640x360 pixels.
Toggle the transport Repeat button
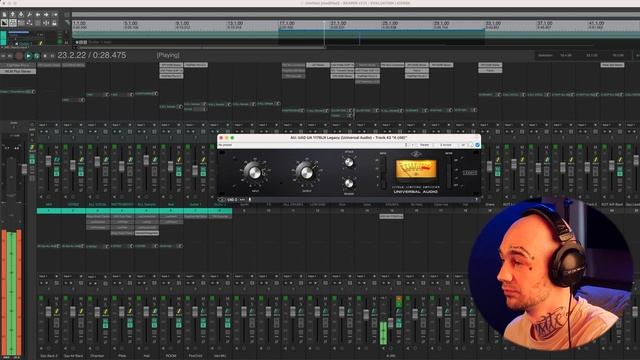tap(37, 56)
